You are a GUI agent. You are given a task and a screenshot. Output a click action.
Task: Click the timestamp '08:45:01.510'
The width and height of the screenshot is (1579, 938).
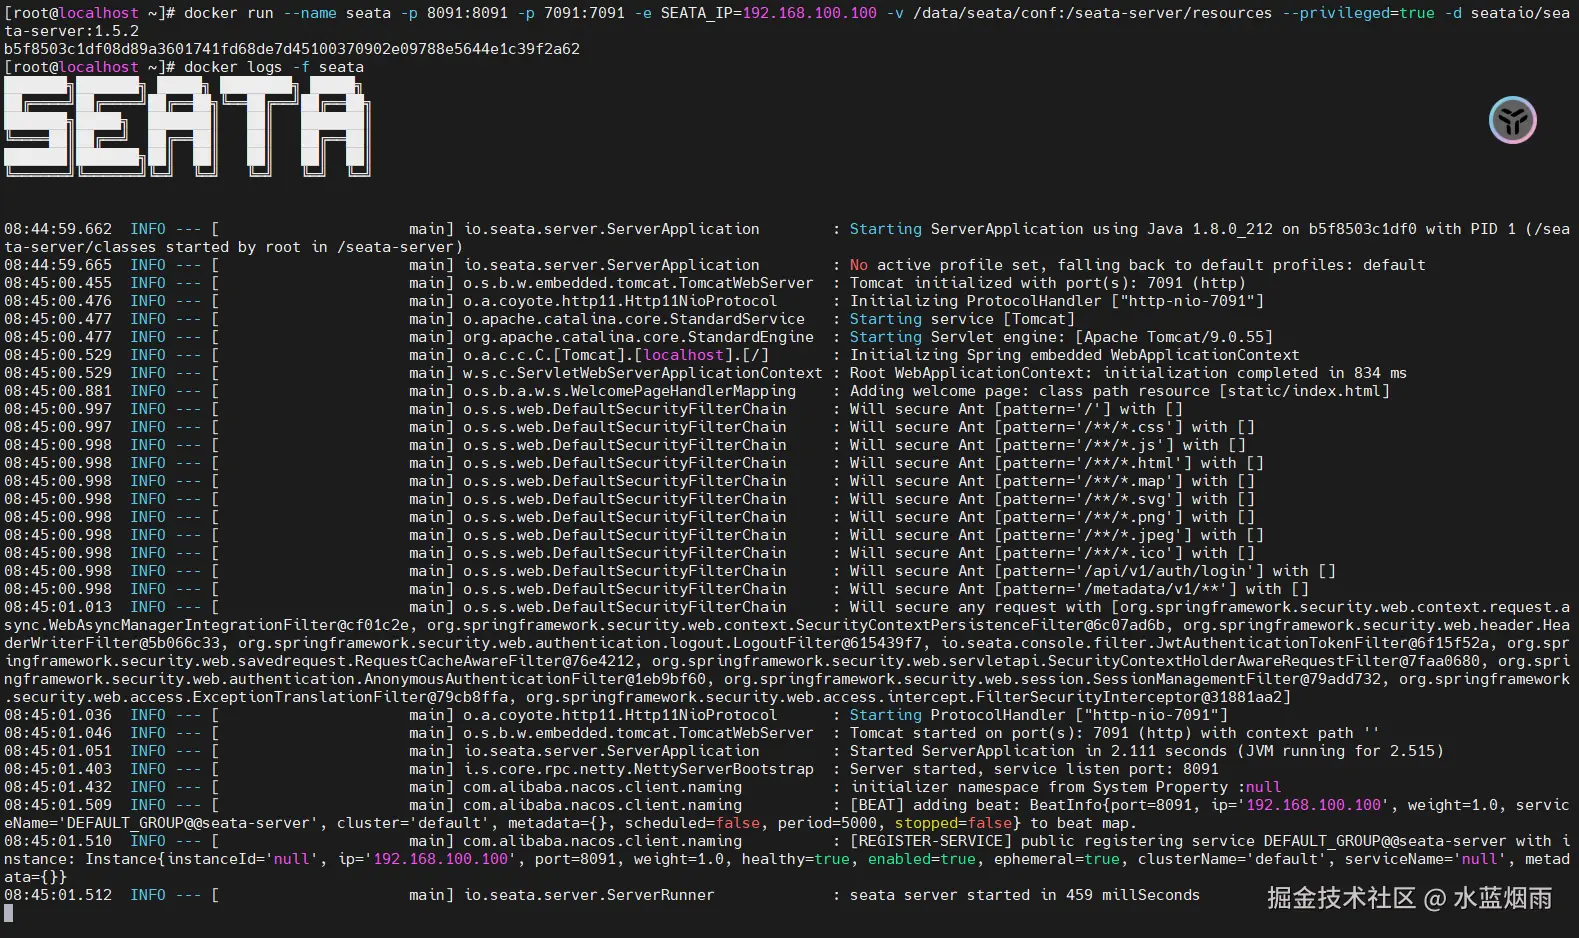tap(58, 841)
